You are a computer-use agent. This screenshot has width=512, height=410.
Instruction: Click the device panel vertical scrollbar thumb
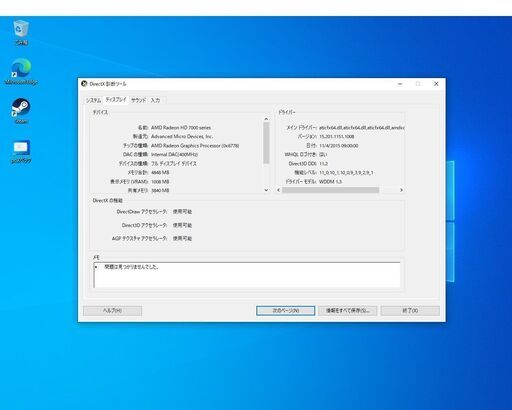click(x=266, y=143)
